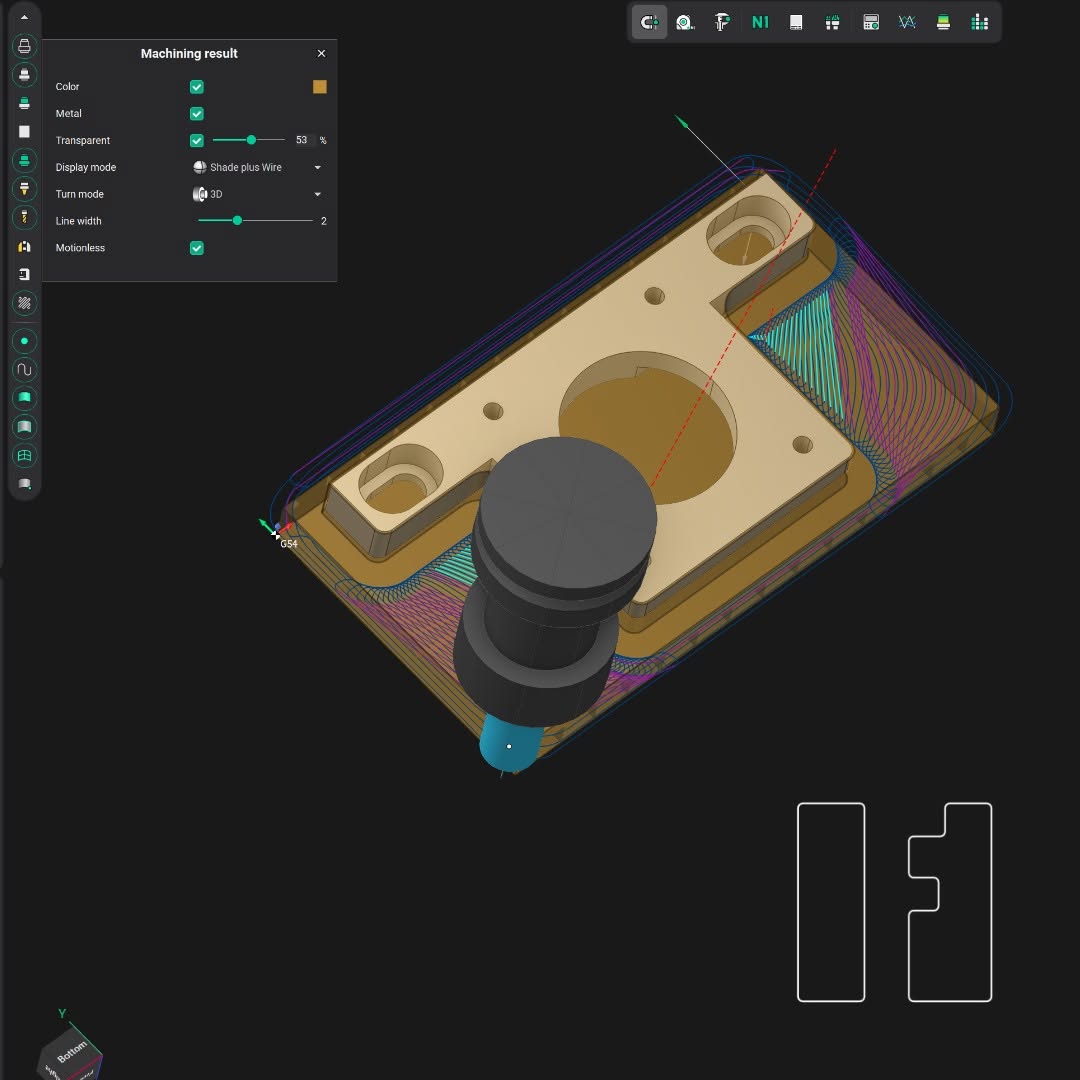Click the spline curve icon in the left sidebar
The height and width of the screenshot is (1080, 1080).
click(x=24, y=370)
